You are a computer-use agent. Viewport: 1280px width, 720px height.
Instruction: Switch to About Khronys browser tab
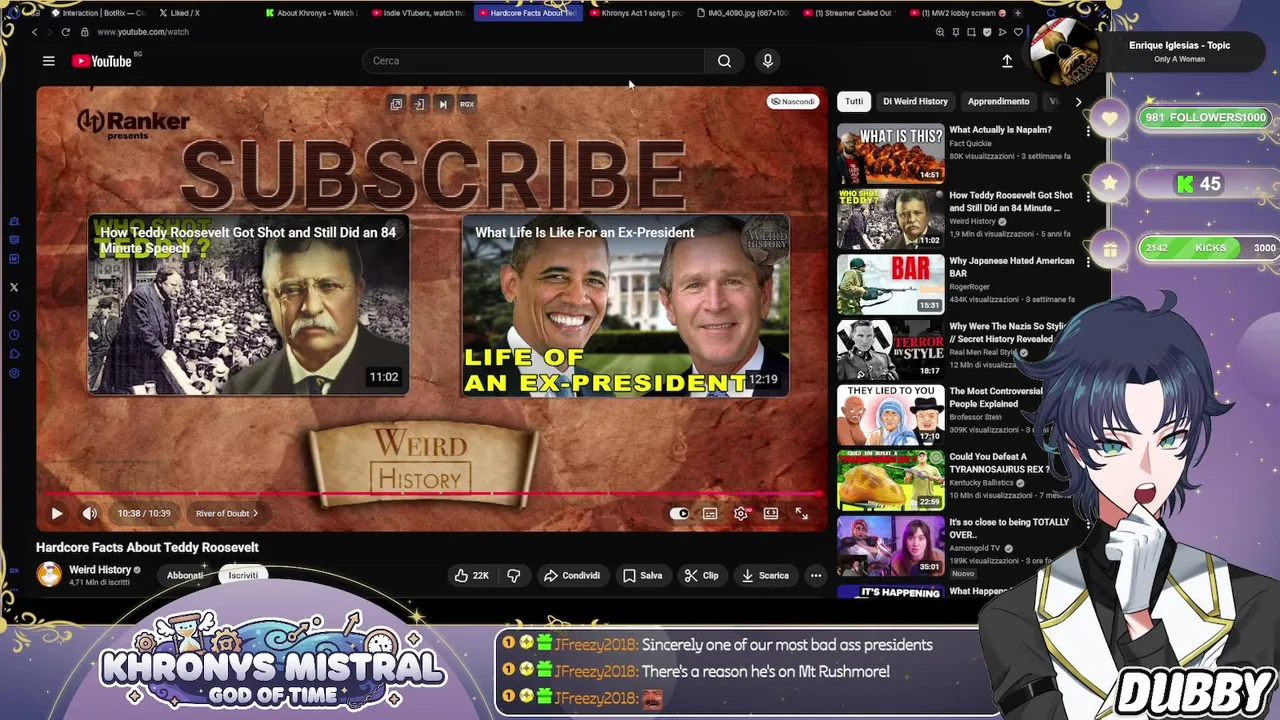pyautogui.click(x=310, y=13)
